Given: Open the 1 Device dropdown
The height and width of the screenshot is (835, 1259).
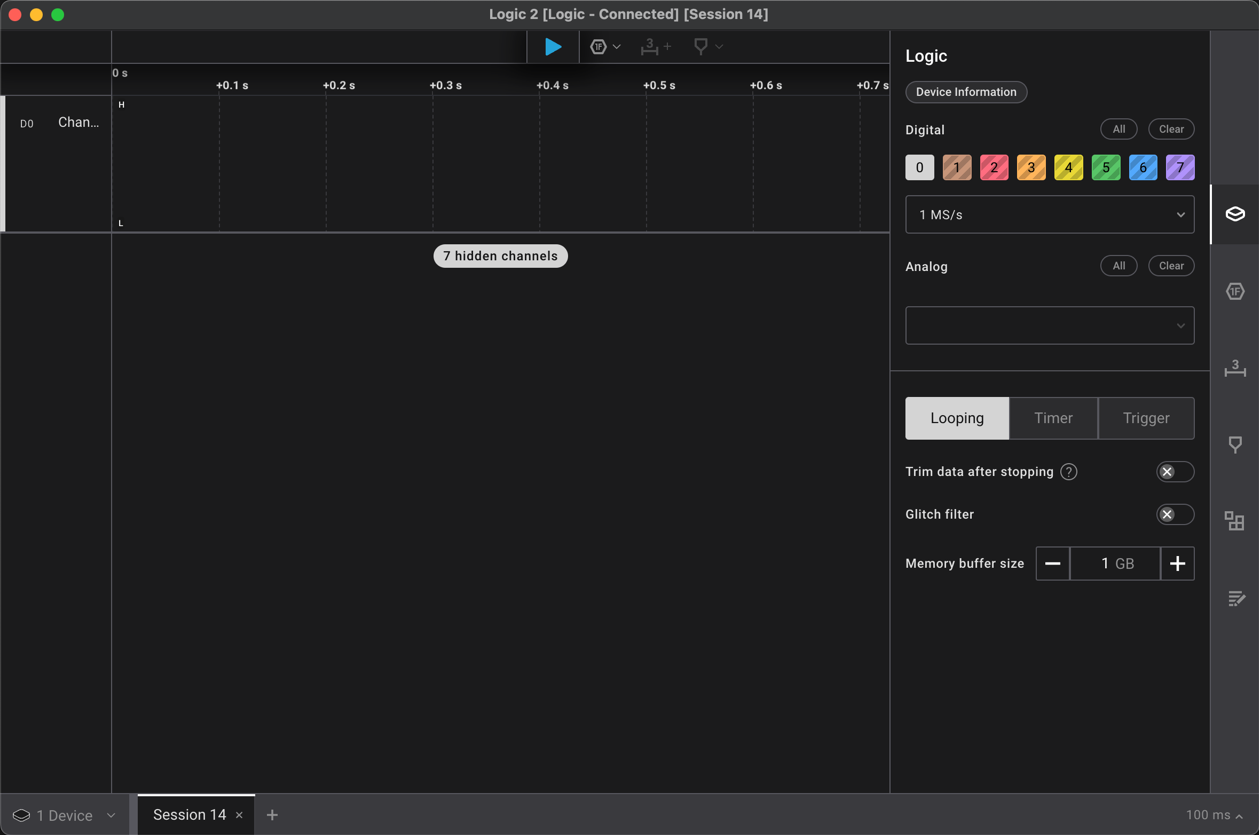Looking at the screenshot, I should pos(64,816).
